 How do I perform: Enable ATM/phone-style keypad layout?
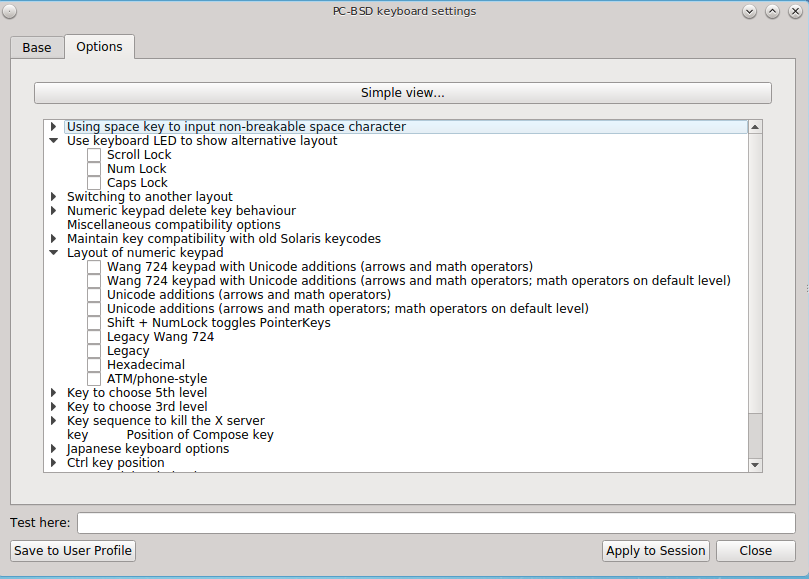pos(94,378)
